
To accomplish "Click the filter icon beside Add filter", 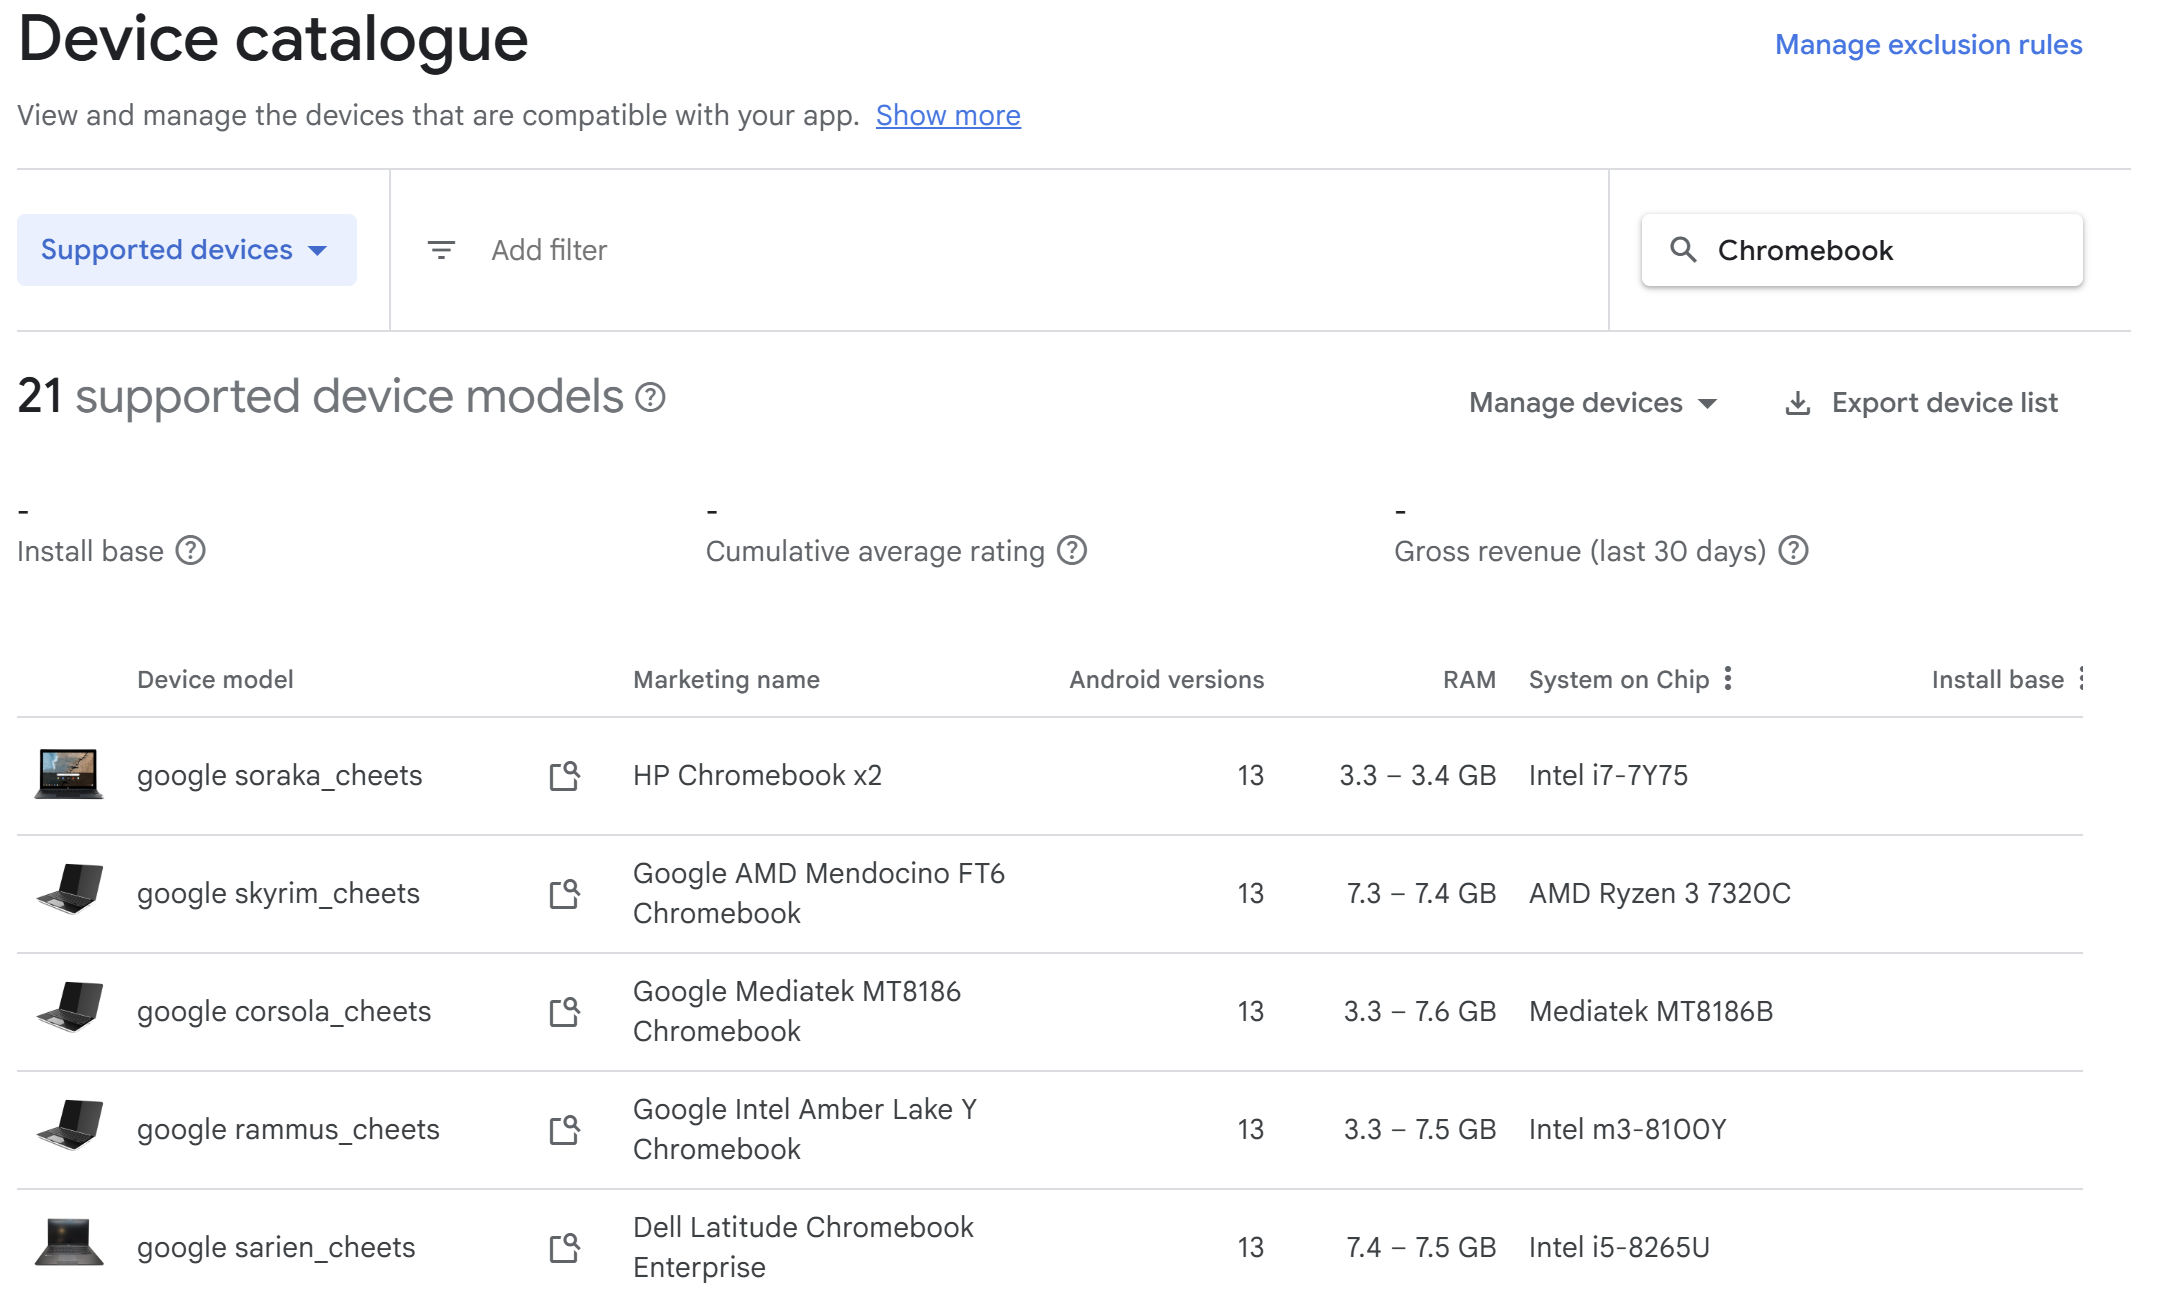I will [x=441, y=250].
